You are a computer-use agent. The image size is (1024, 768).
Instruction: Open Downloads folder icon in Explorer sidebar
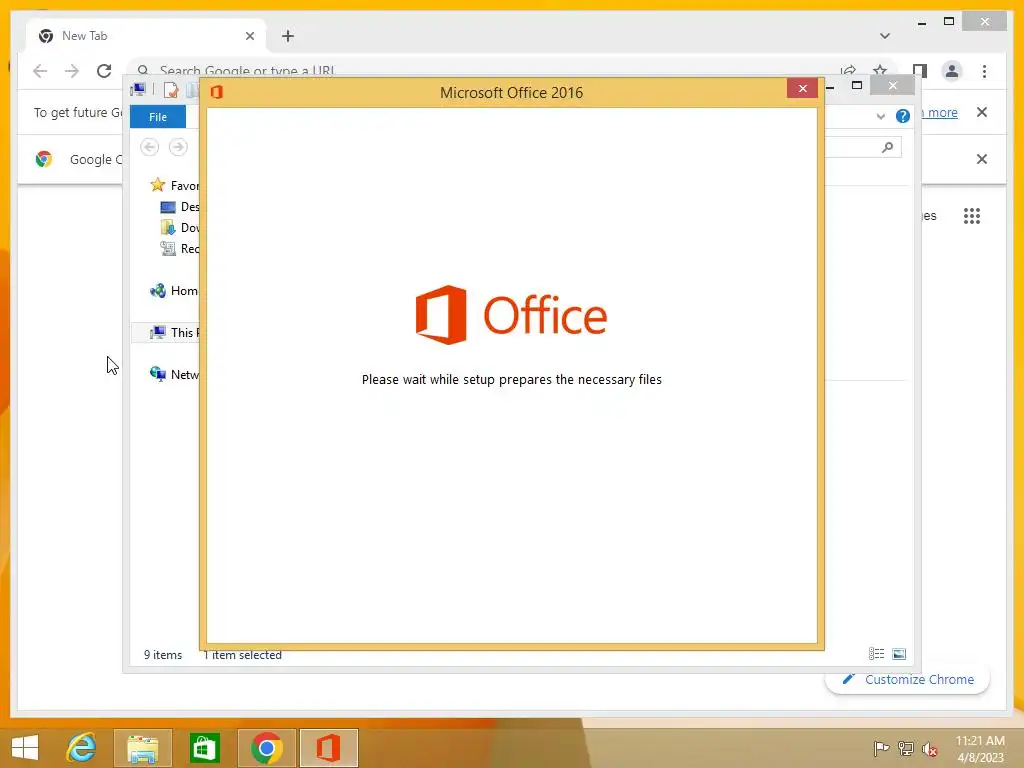pos(168,227)
